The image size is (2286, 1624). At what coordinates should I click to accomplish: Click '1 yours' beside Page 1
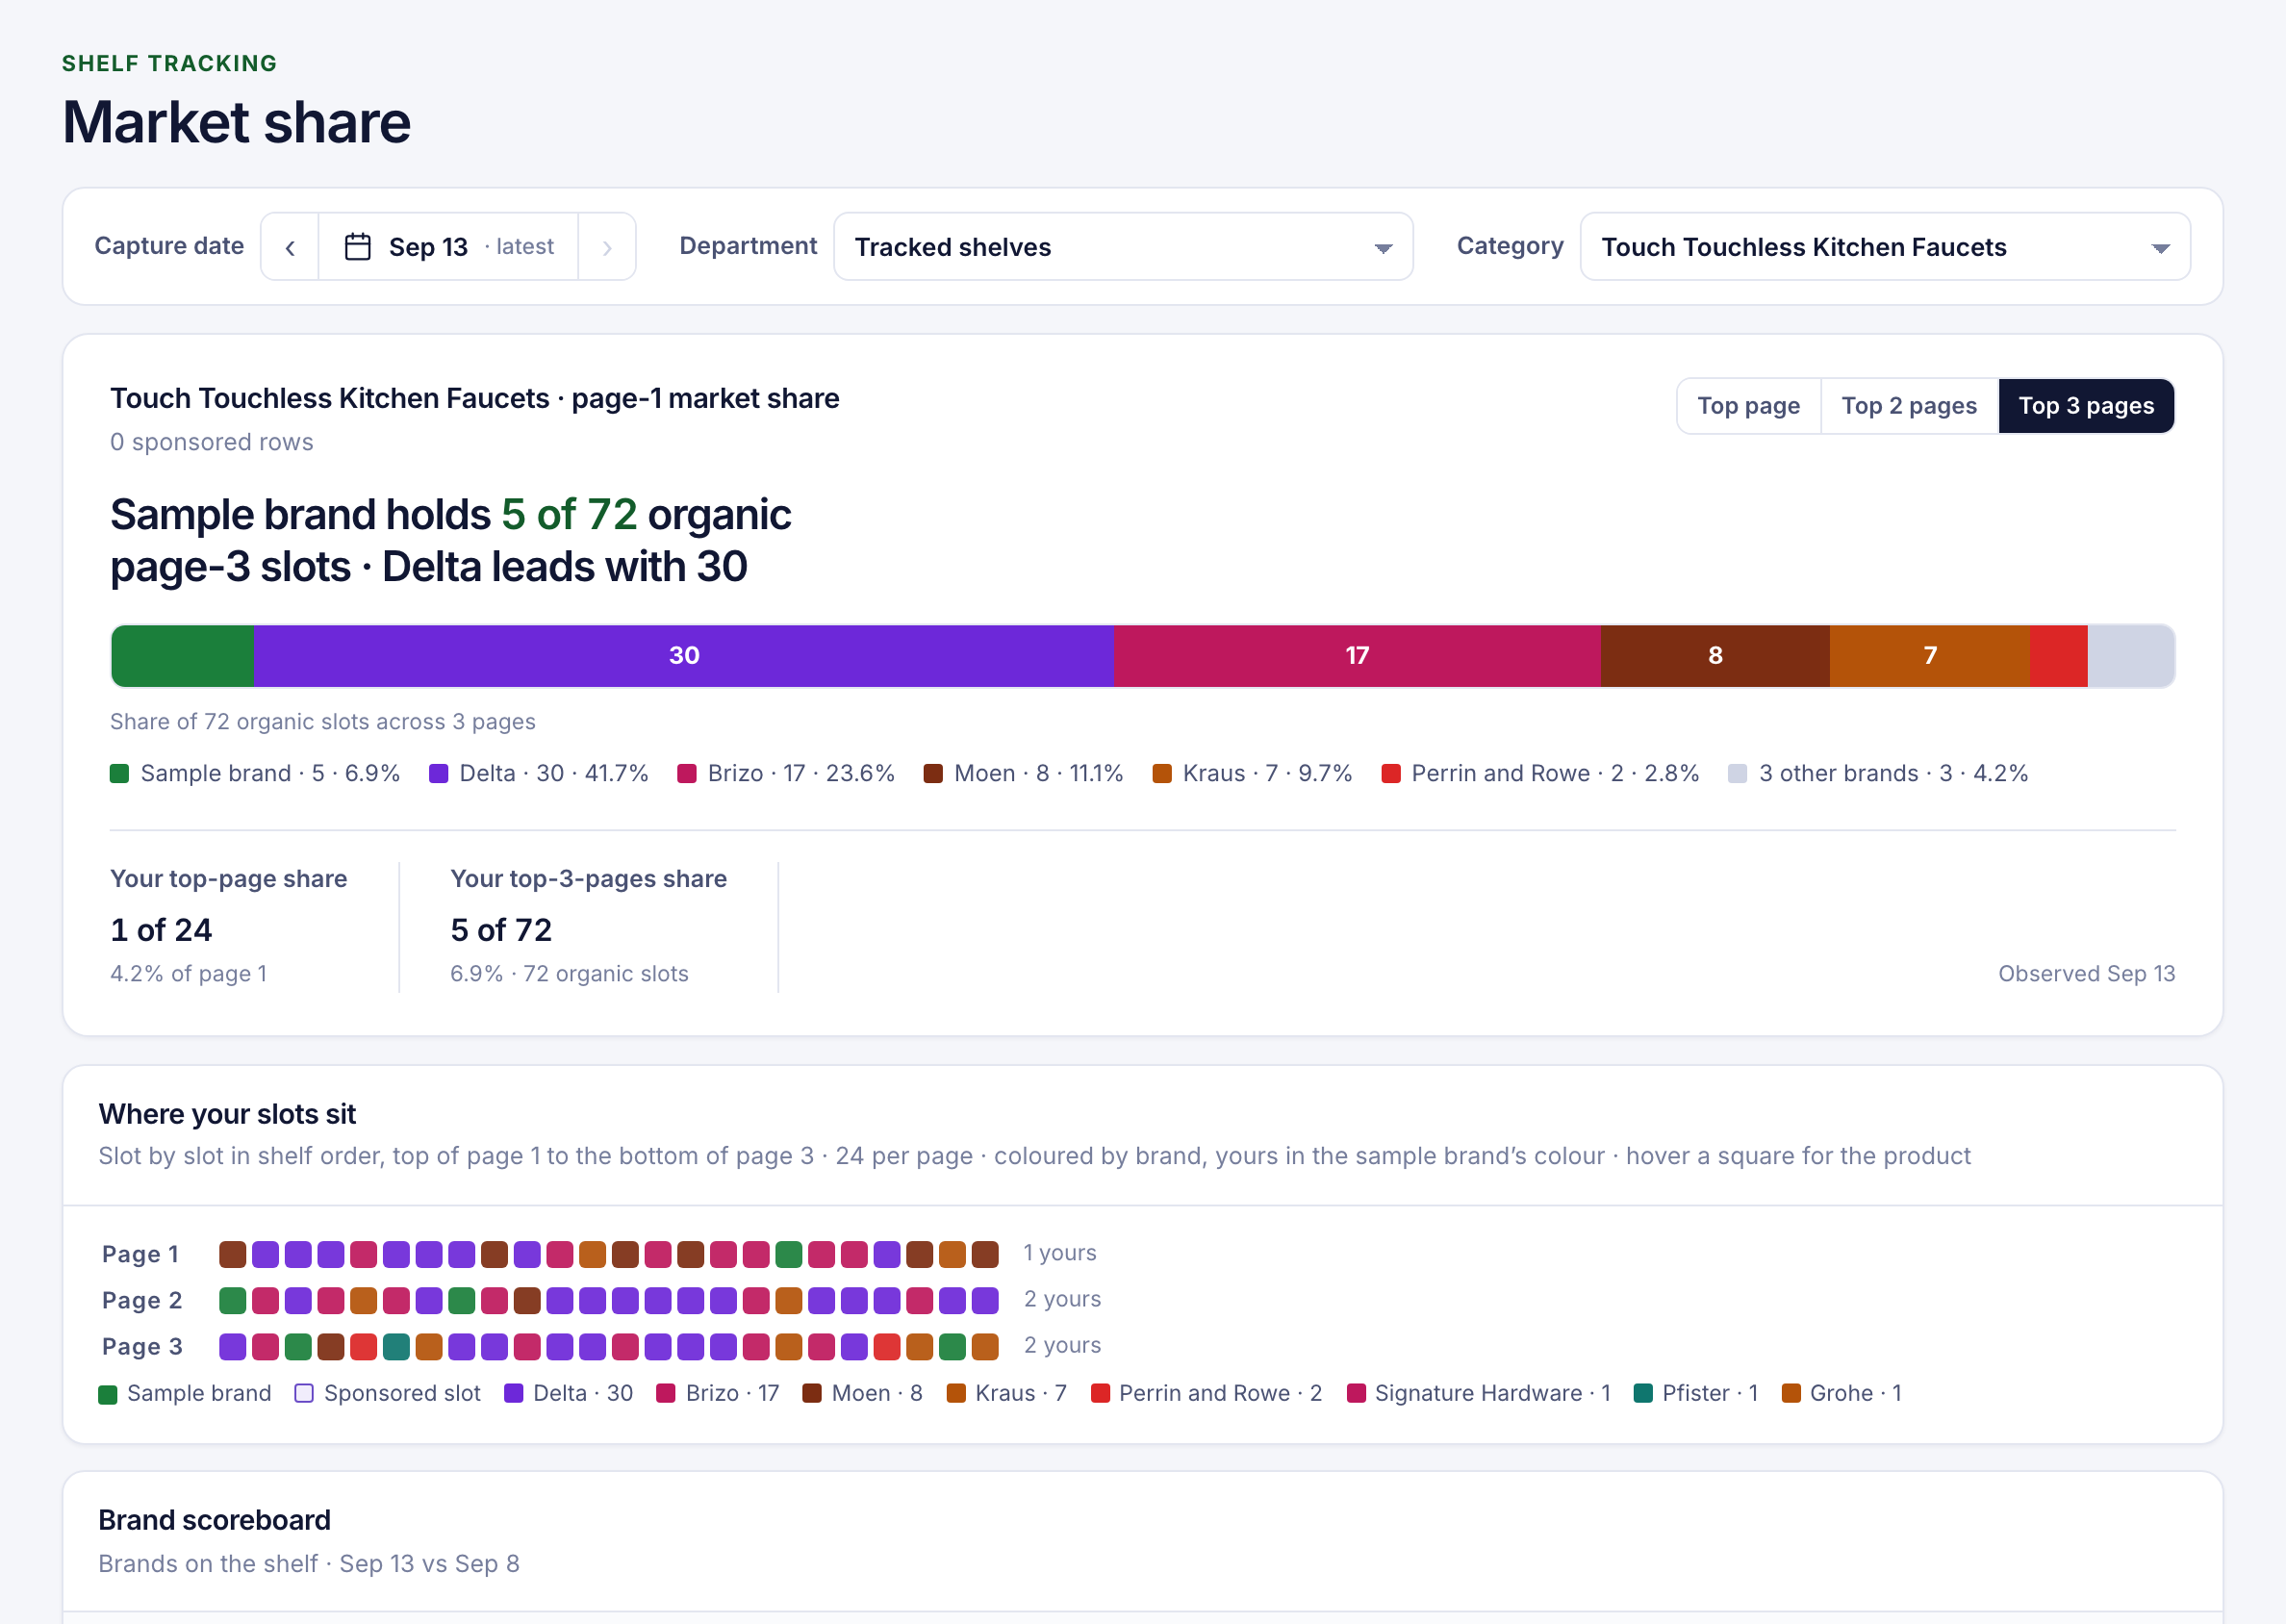coord(1060,1253)
